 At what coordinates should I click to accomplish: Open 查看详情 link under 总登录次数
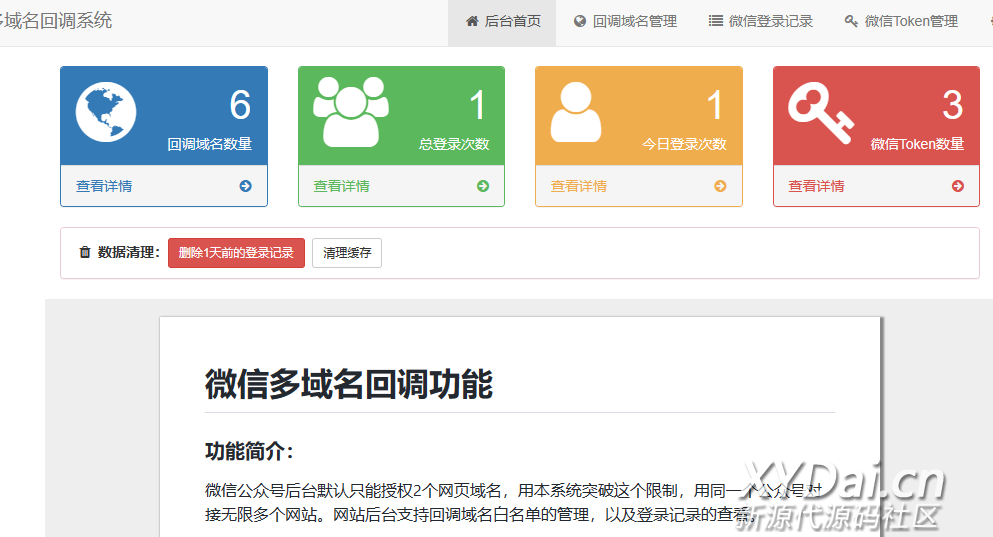[342, 186]
